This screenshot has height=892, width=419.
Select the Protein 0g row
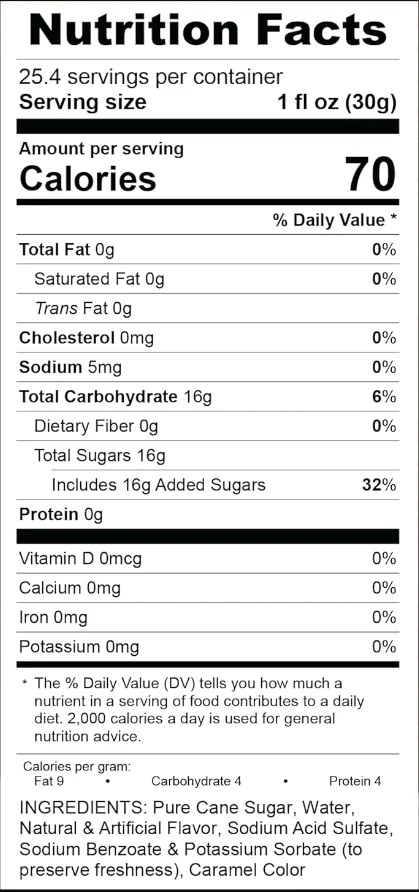click(208, 515)
